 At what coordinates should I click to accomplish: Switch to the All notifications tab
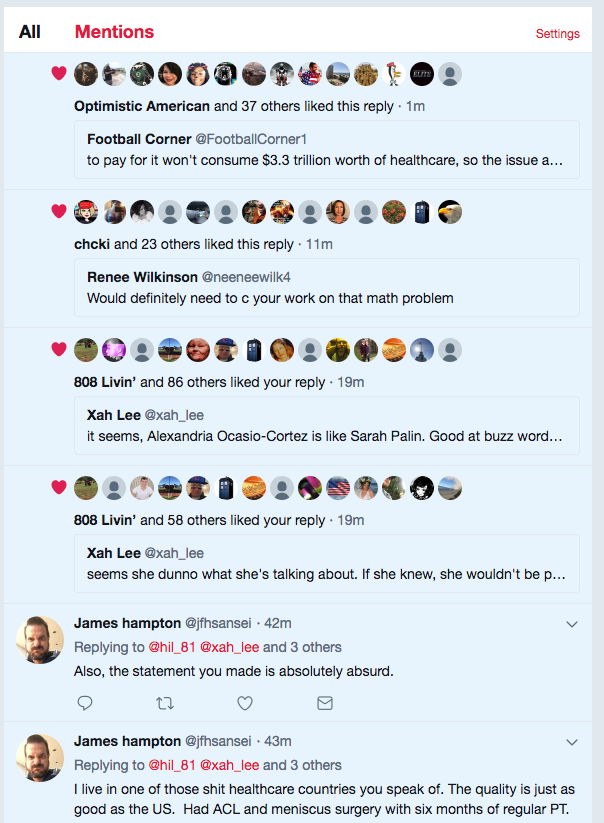coord(30,32)
